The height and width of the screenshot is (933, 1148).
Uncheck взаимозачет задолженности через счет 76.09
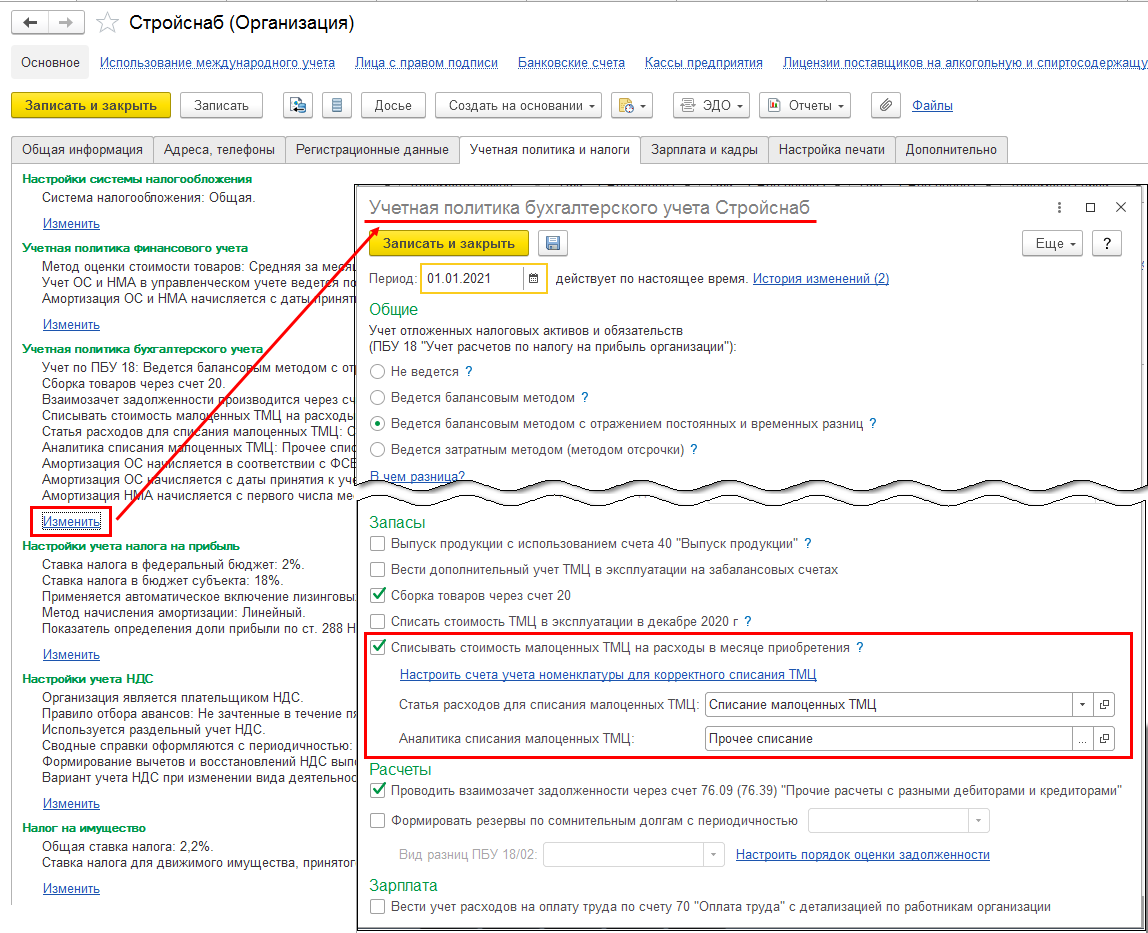378,790
